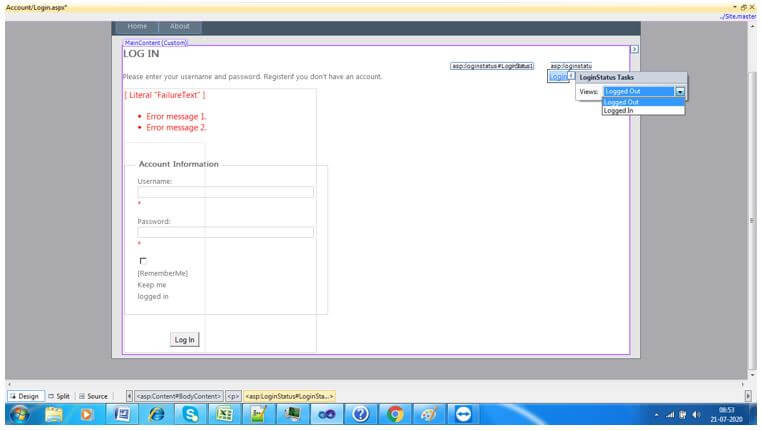The height and width of the screenshot is (431, 762).
Task: Click the About menu item
Action: coord(180,26)
